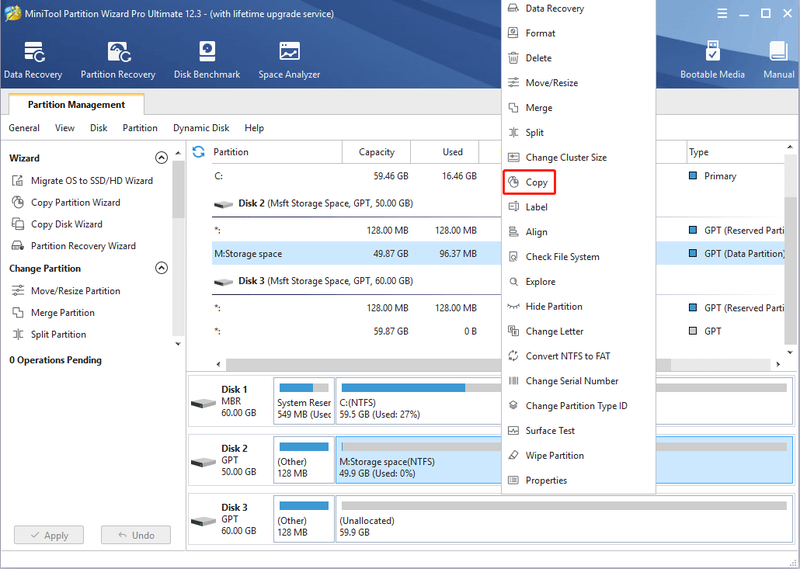The height and width of the screenshot is (569, 800).
Task: Collapse the Wizard section in the sidebar
Action: 161,158
